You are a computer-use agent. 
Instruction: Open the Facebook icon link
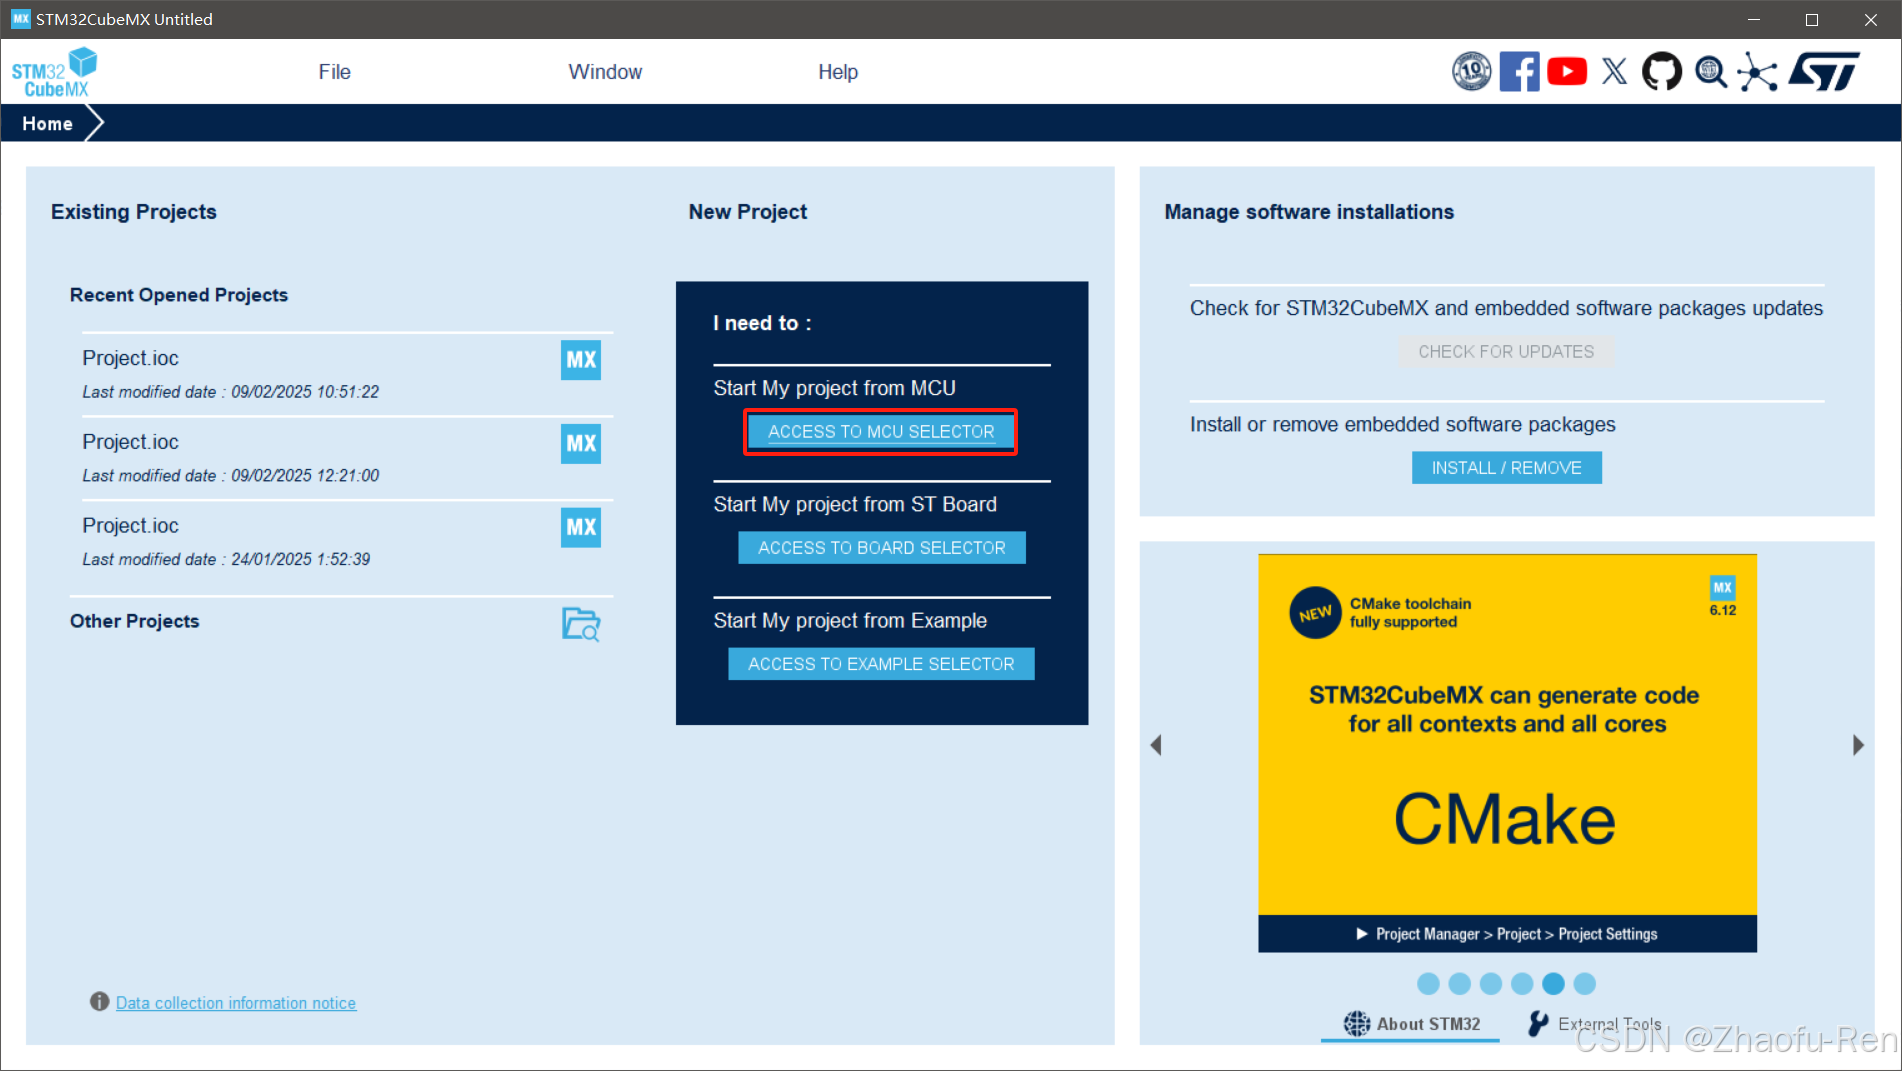[1519, 72]
